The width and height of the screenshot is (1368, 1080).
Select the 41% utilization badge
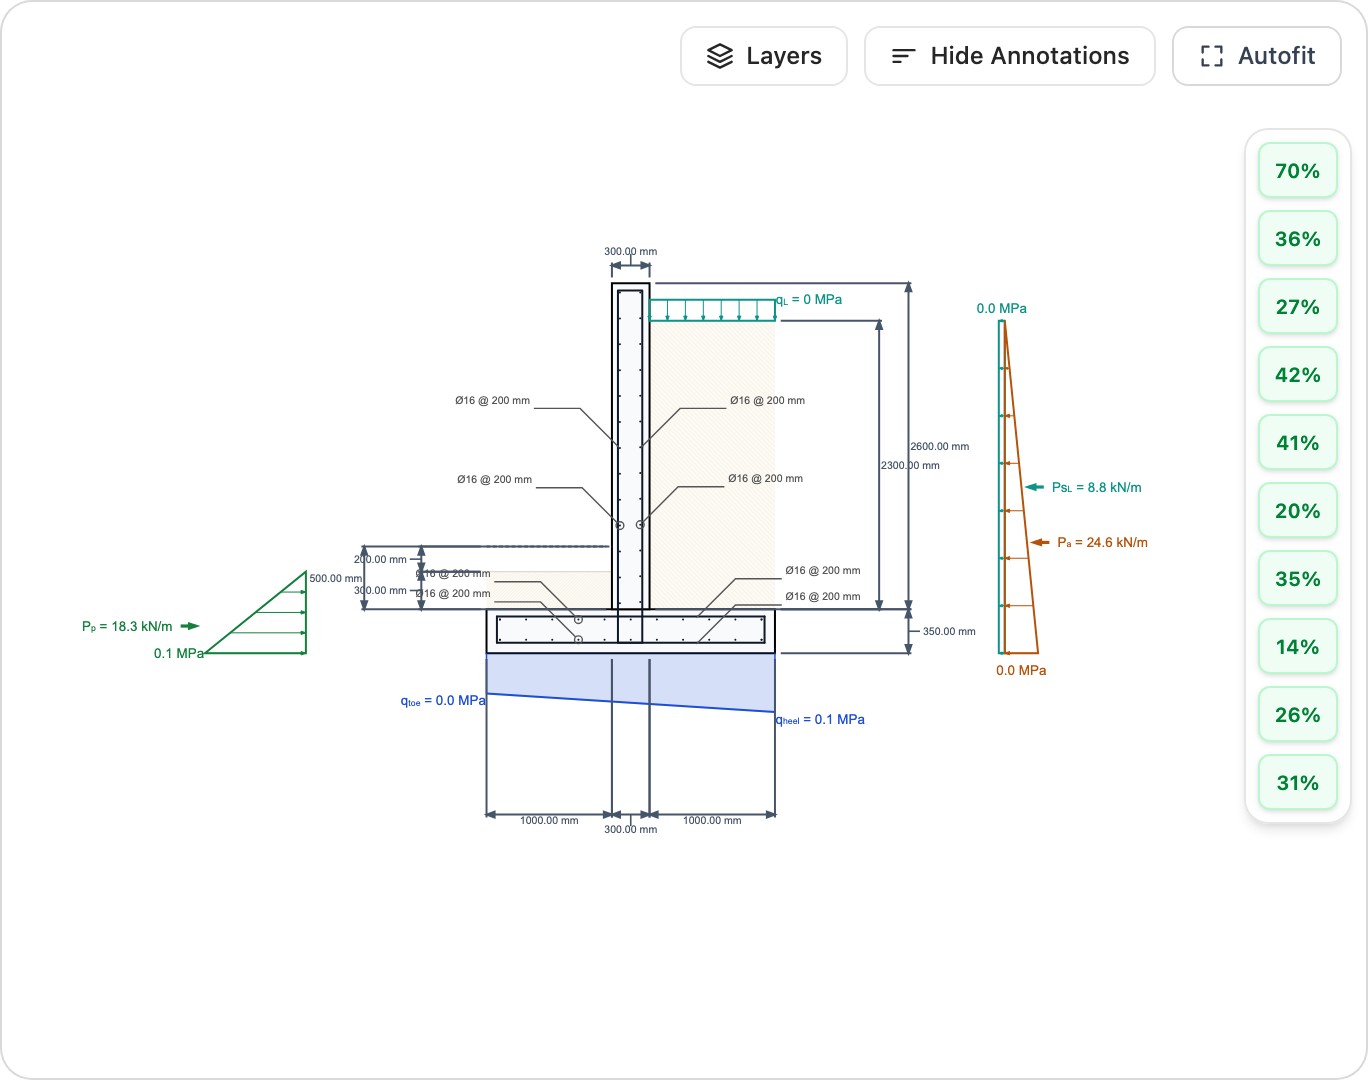tap(1297, 443)
